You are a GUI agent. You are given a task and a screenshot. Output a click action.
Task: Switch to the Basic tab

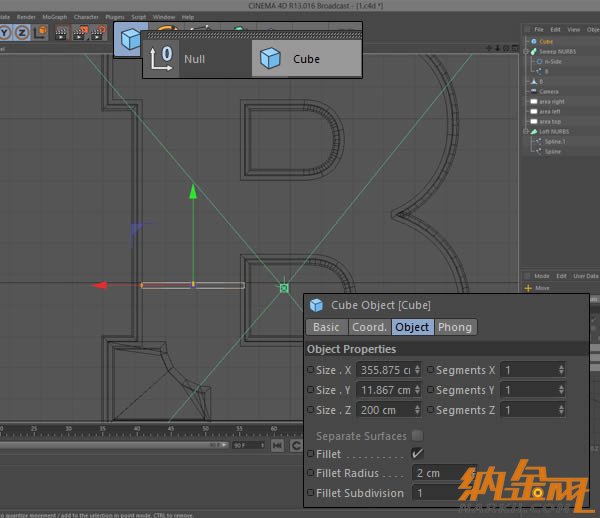click(327, 327)
